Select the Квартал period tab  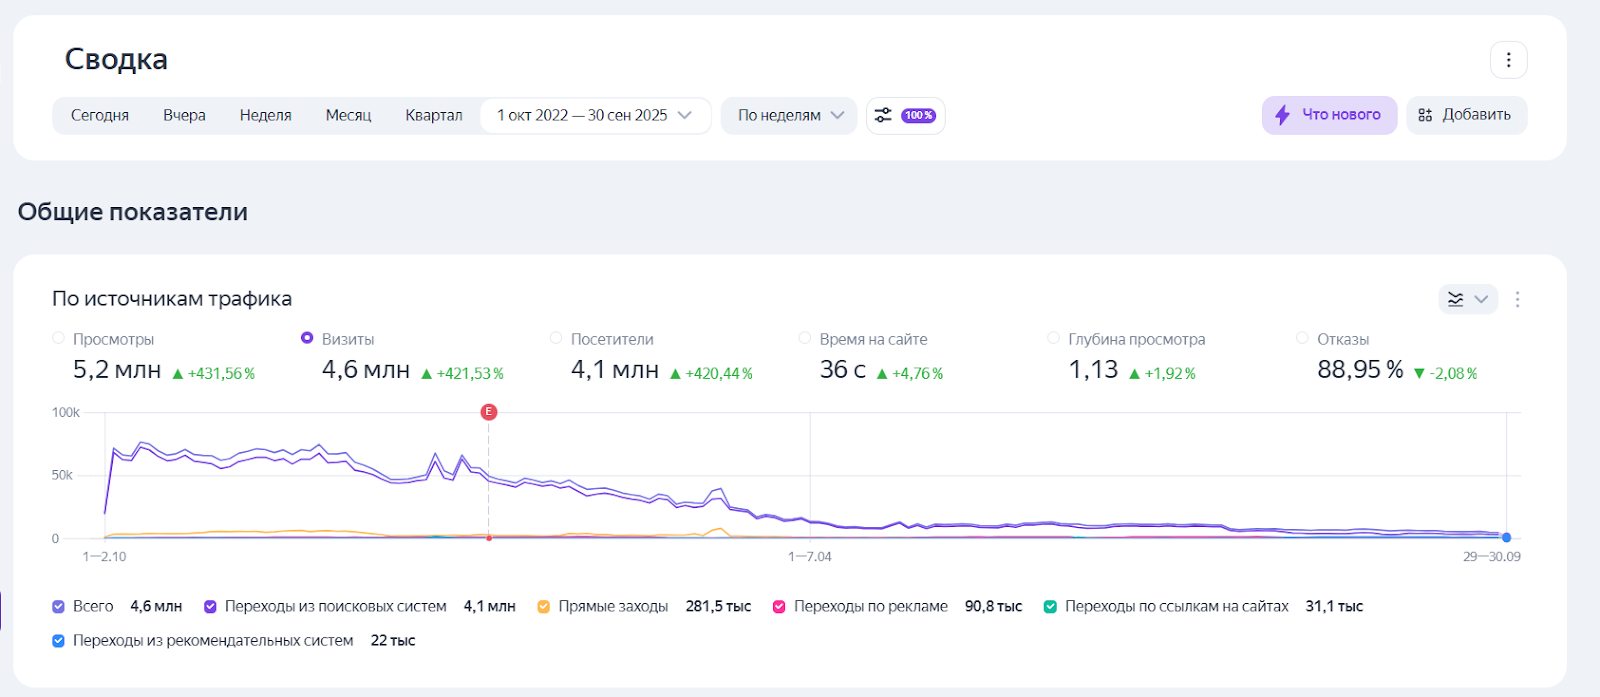(x=433, y=115)
